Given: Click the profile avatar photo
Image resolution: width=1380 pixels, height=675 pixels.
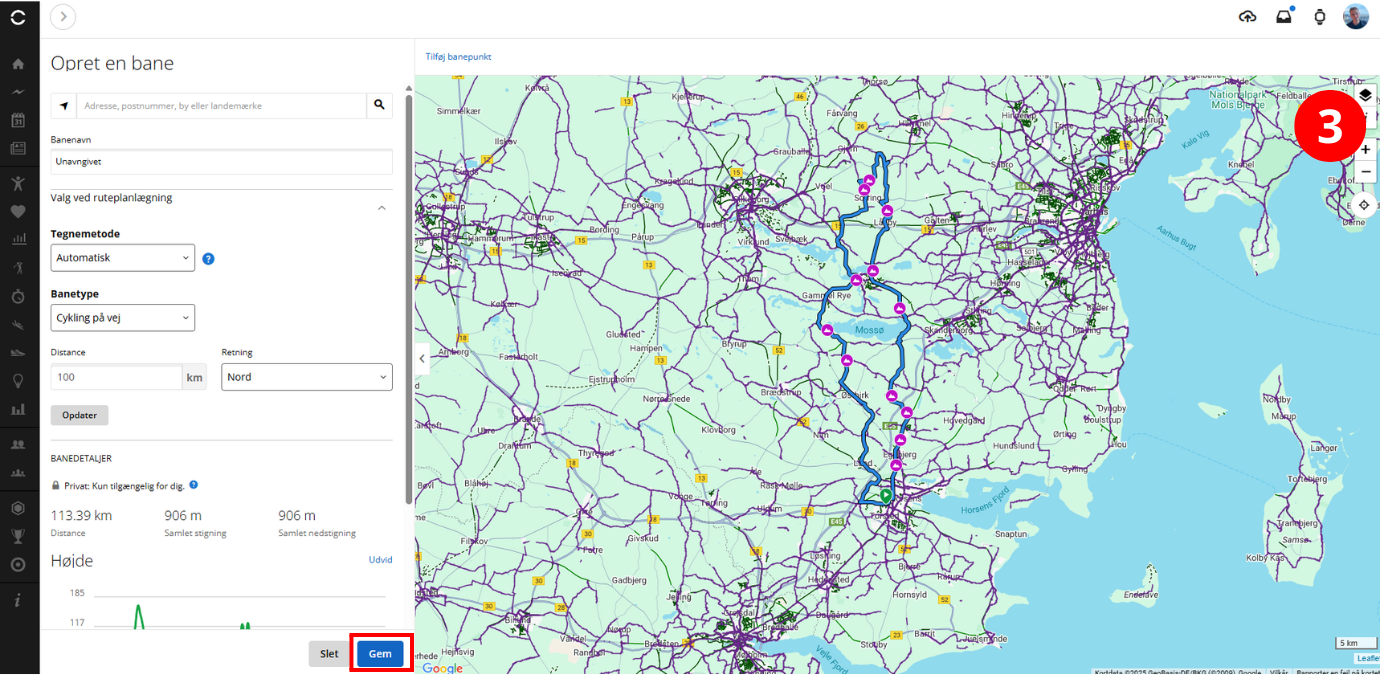Looking at the screenshot, I should coord(1356,16).
